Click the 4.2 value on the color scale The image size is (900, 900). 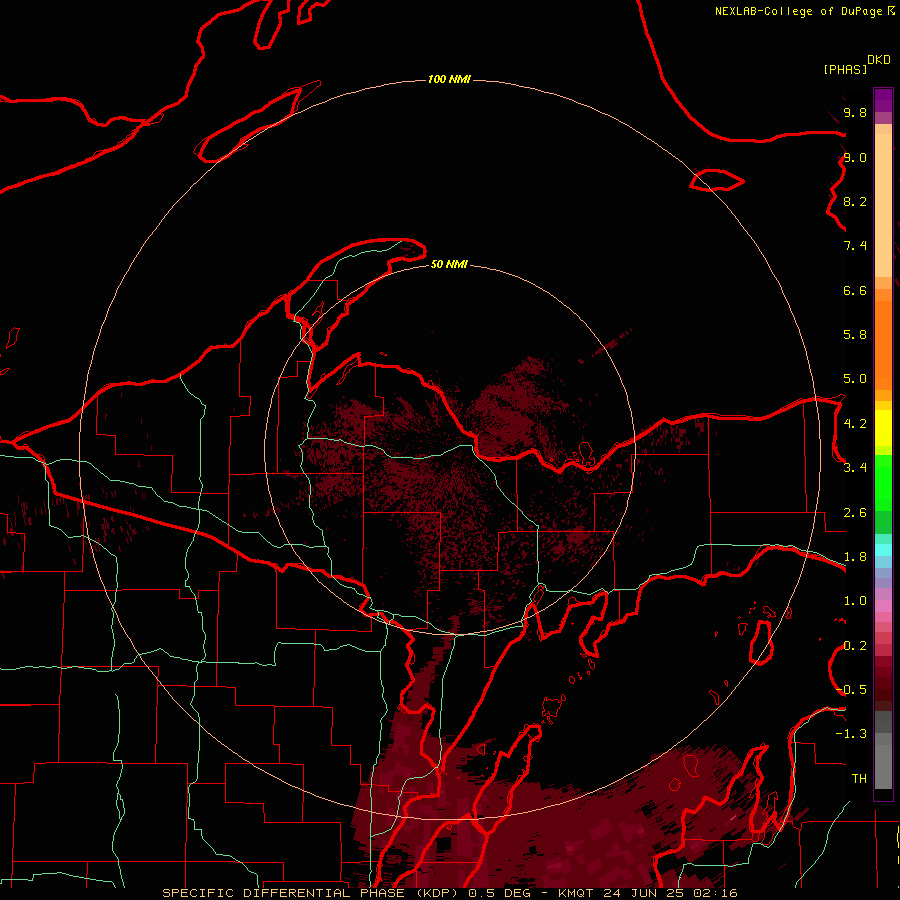[855, 424]
